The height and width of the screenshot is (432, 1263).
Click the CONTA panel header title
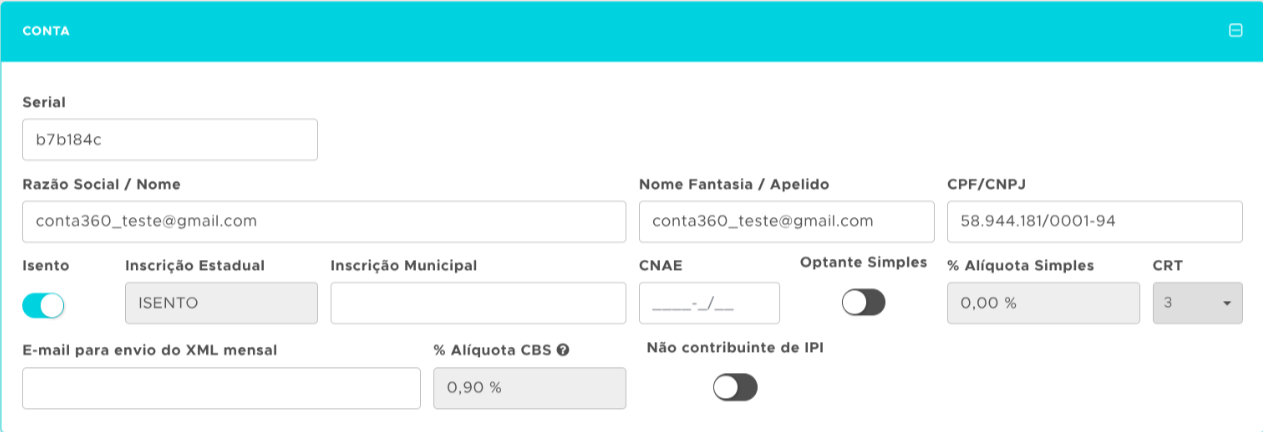46,31
